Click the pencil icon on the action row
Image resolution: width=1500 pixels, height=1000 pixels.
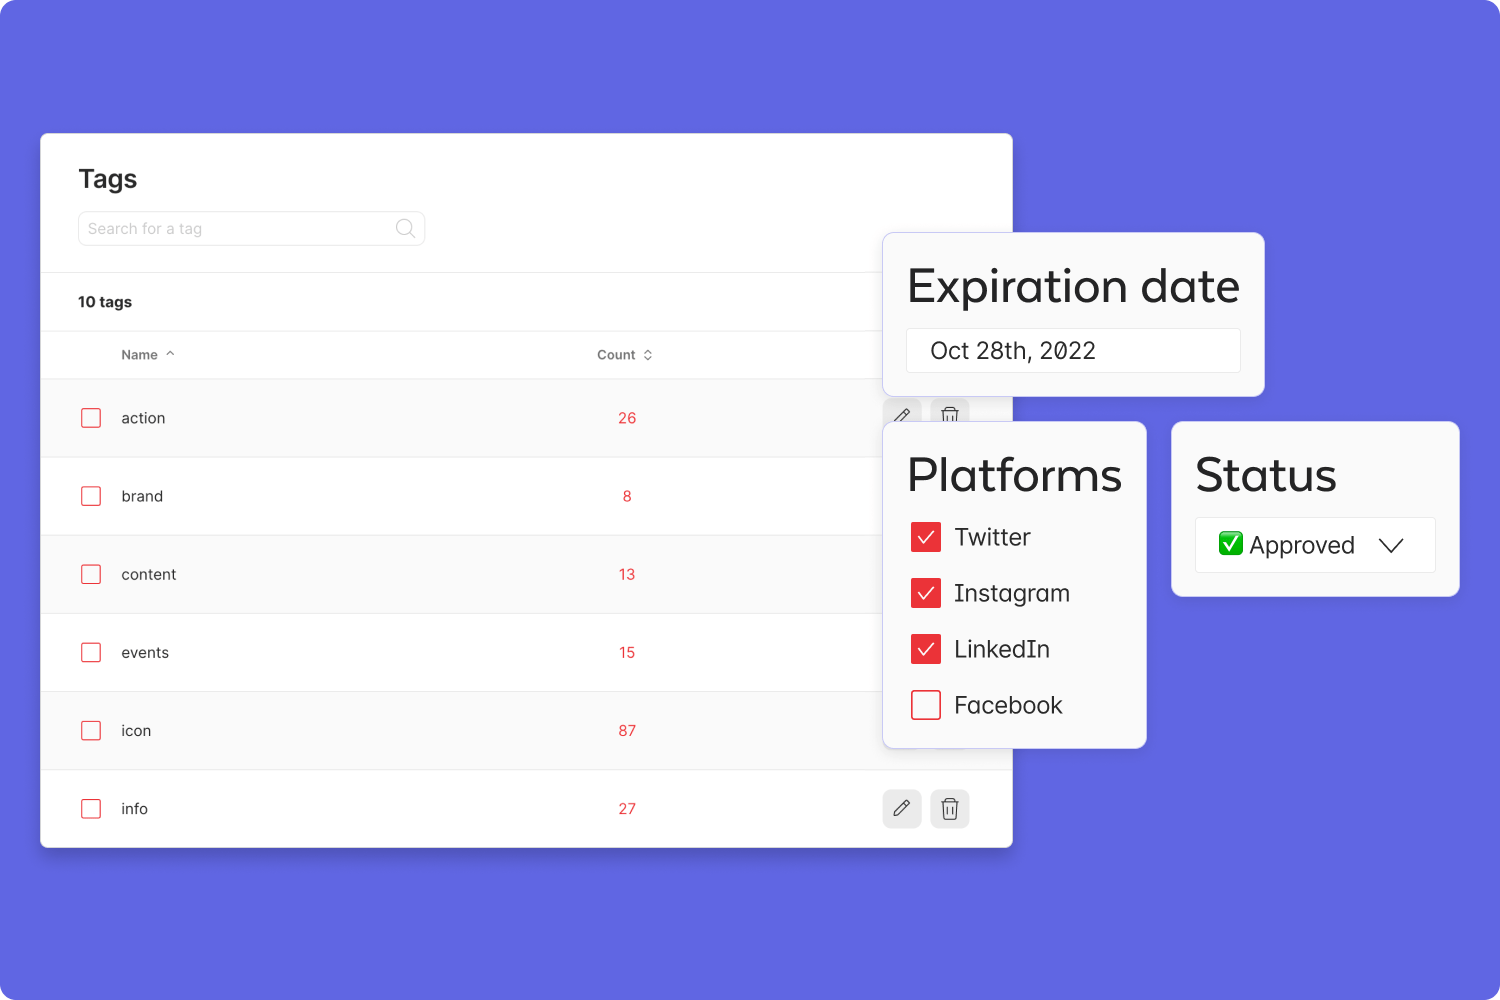point(902,417)
